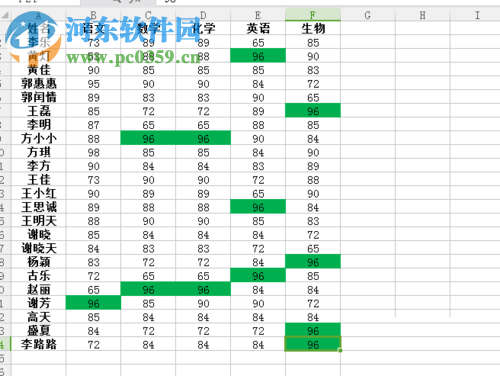Select the name cell 王小红
The height and width of the screenshot is (376, 500).
click(x=39, y=193)
